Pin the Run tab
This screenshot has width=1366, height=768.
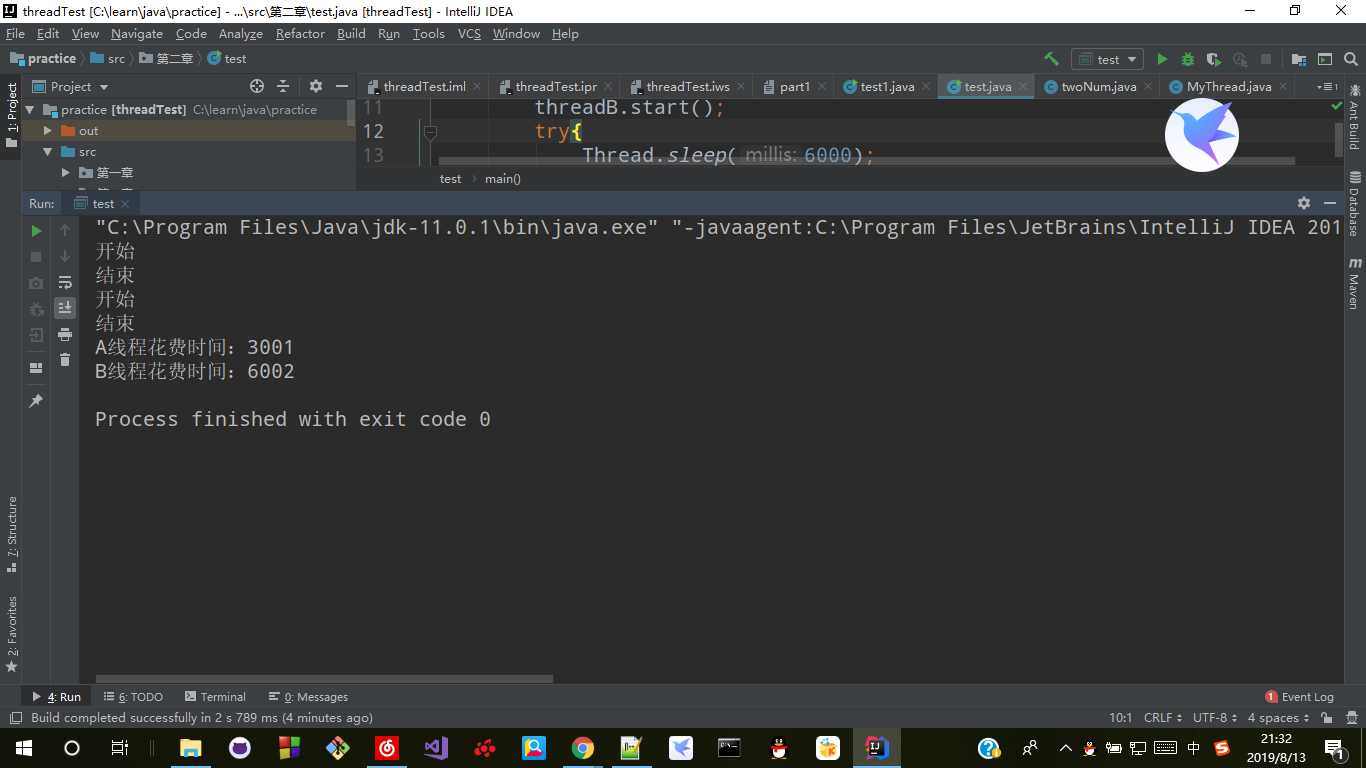(x=36, y=400)
